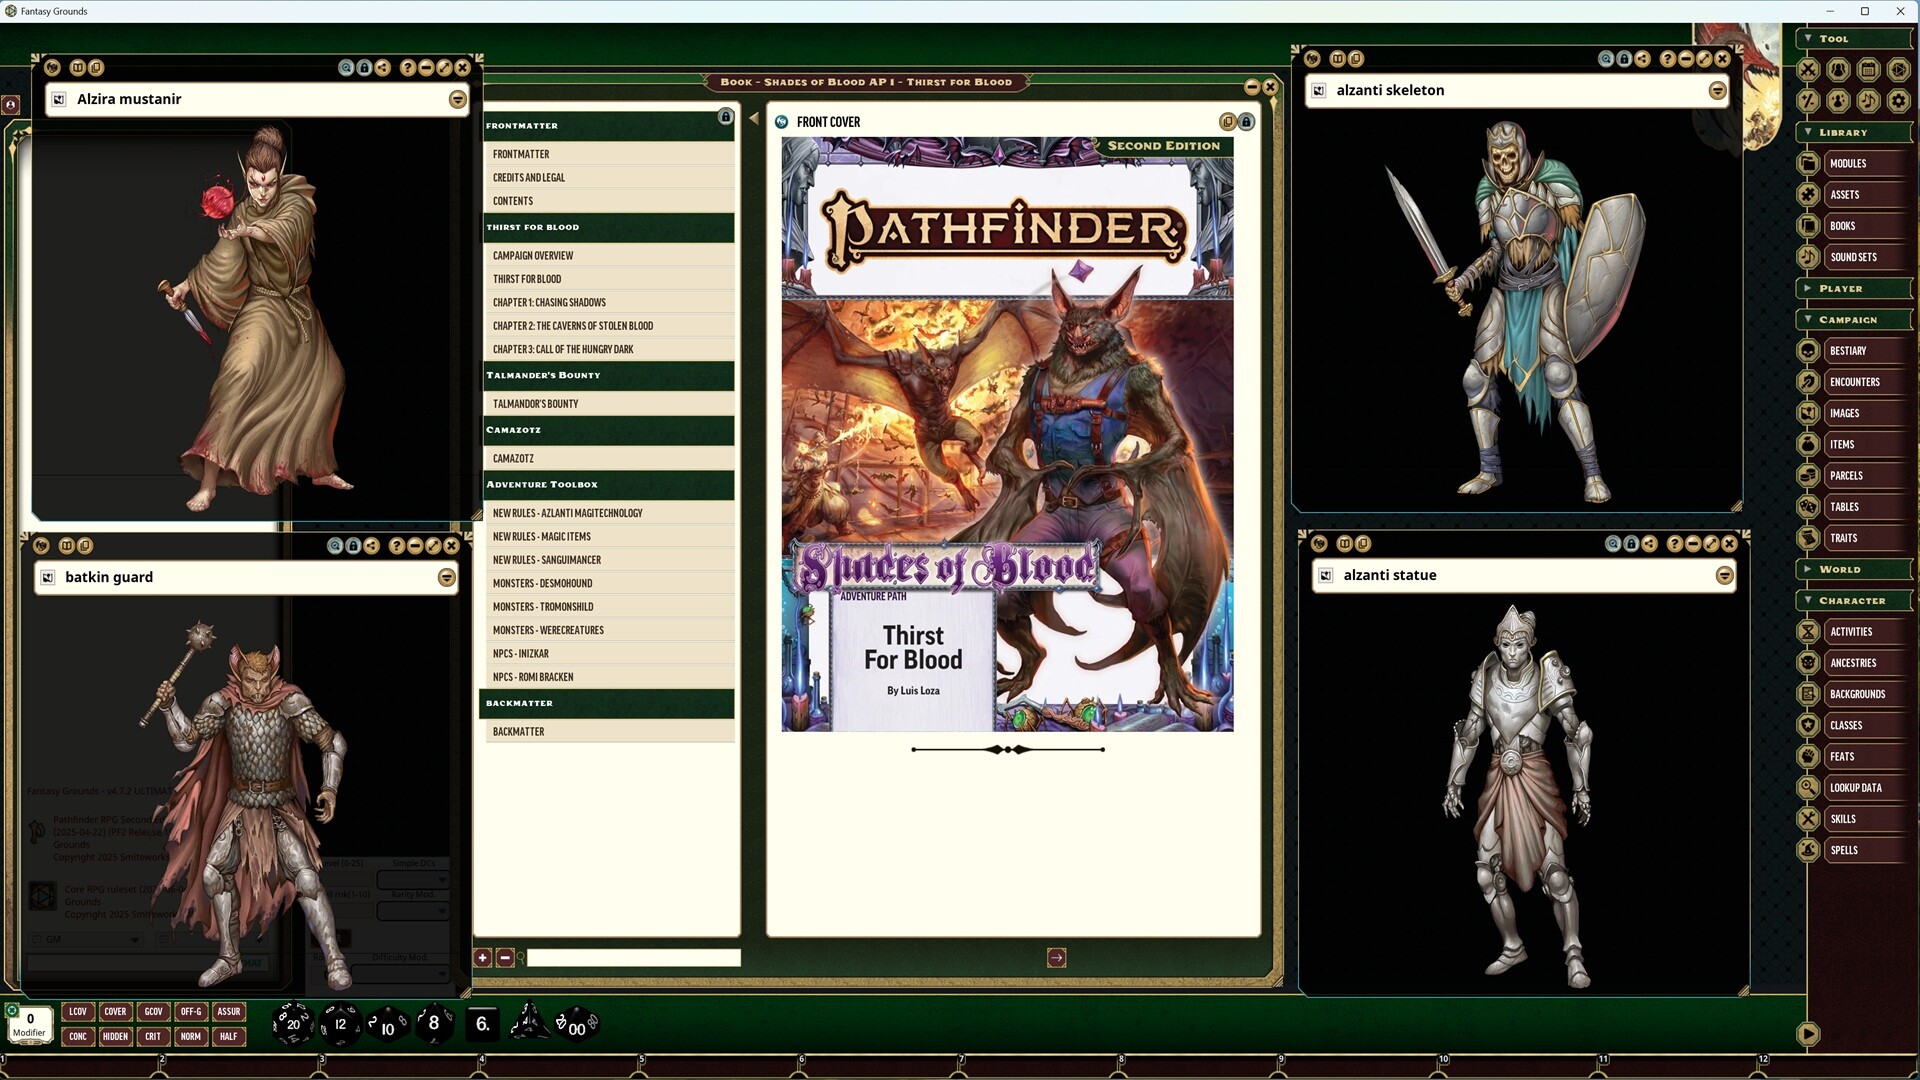The height and width of the screenshot is (1080, 1920).
Task: Expand the Player sidebar section
Action: [1807, 289]
